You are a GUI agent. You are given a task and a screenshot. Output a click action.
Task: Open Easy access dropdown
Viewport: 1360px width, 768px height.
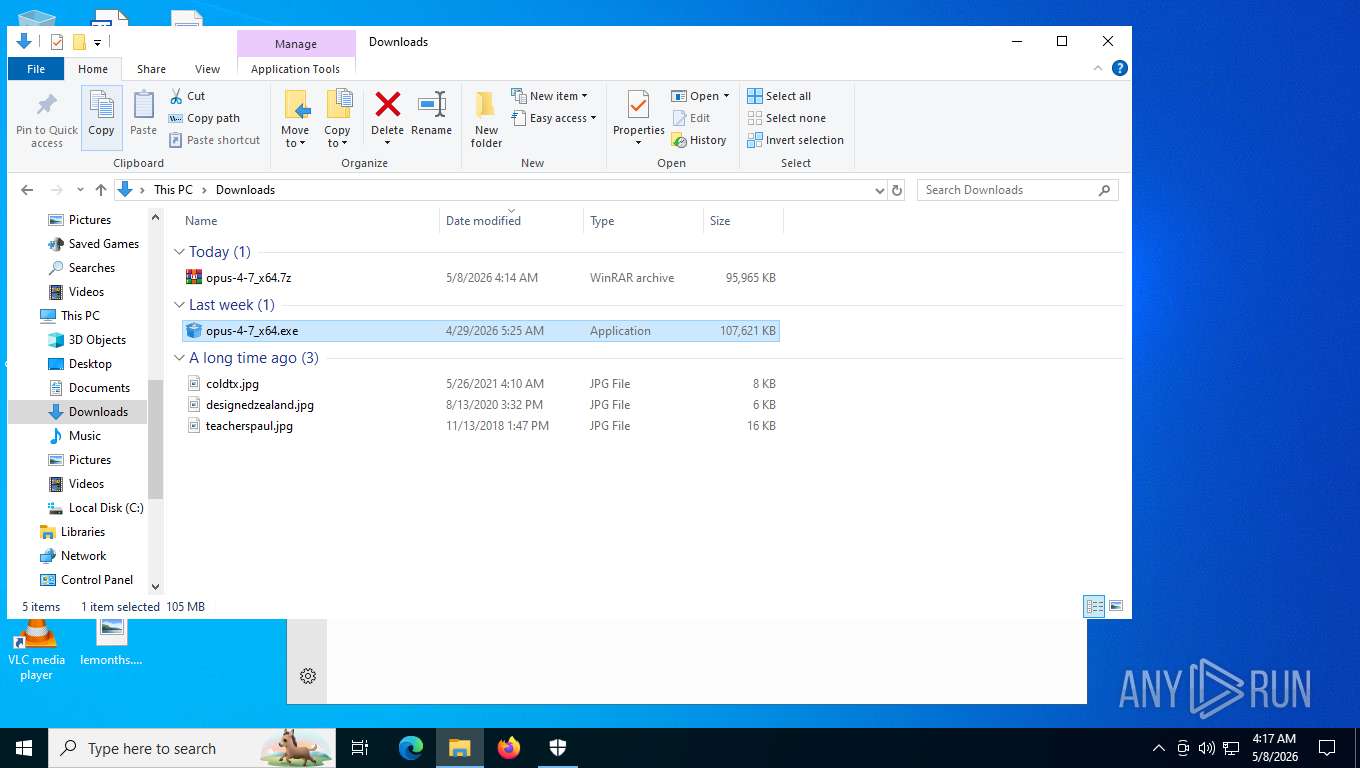click(553, 118)
